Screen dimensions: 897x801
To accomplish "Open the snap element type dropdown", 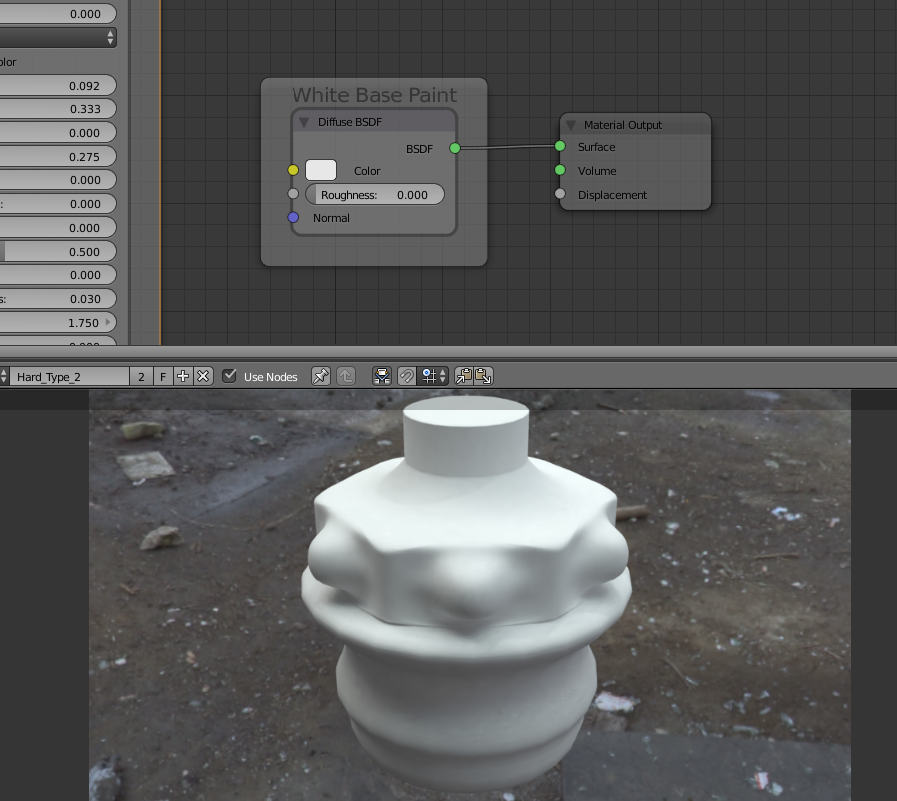I will (x=433, y=376).
